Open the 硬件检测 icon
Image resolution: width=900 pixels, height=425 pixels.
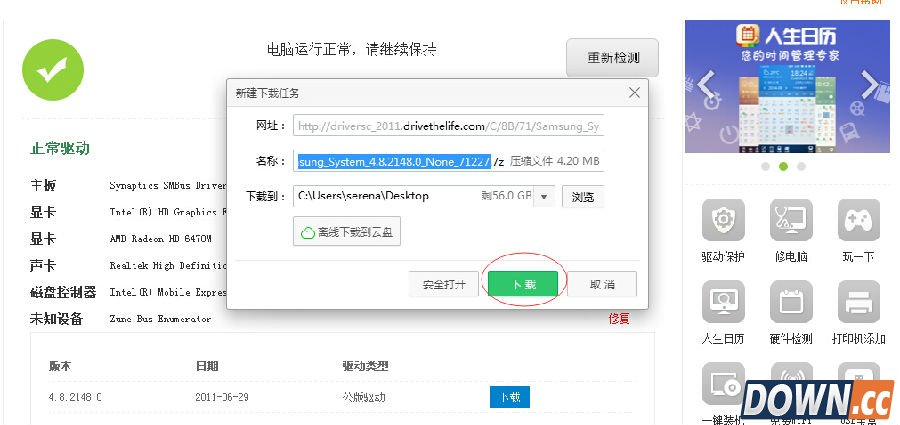pyautogui.click(x=791, y=302)
